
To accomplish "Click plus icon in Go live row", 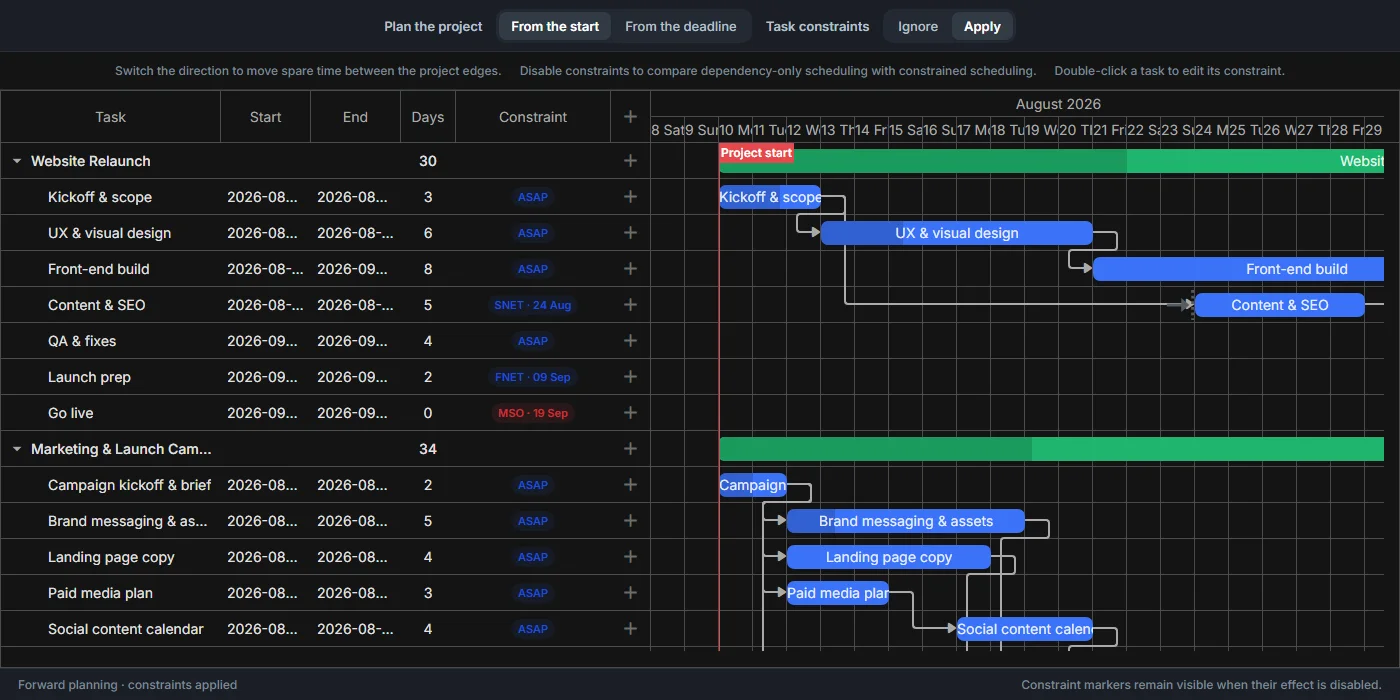I will click(630, 413).
